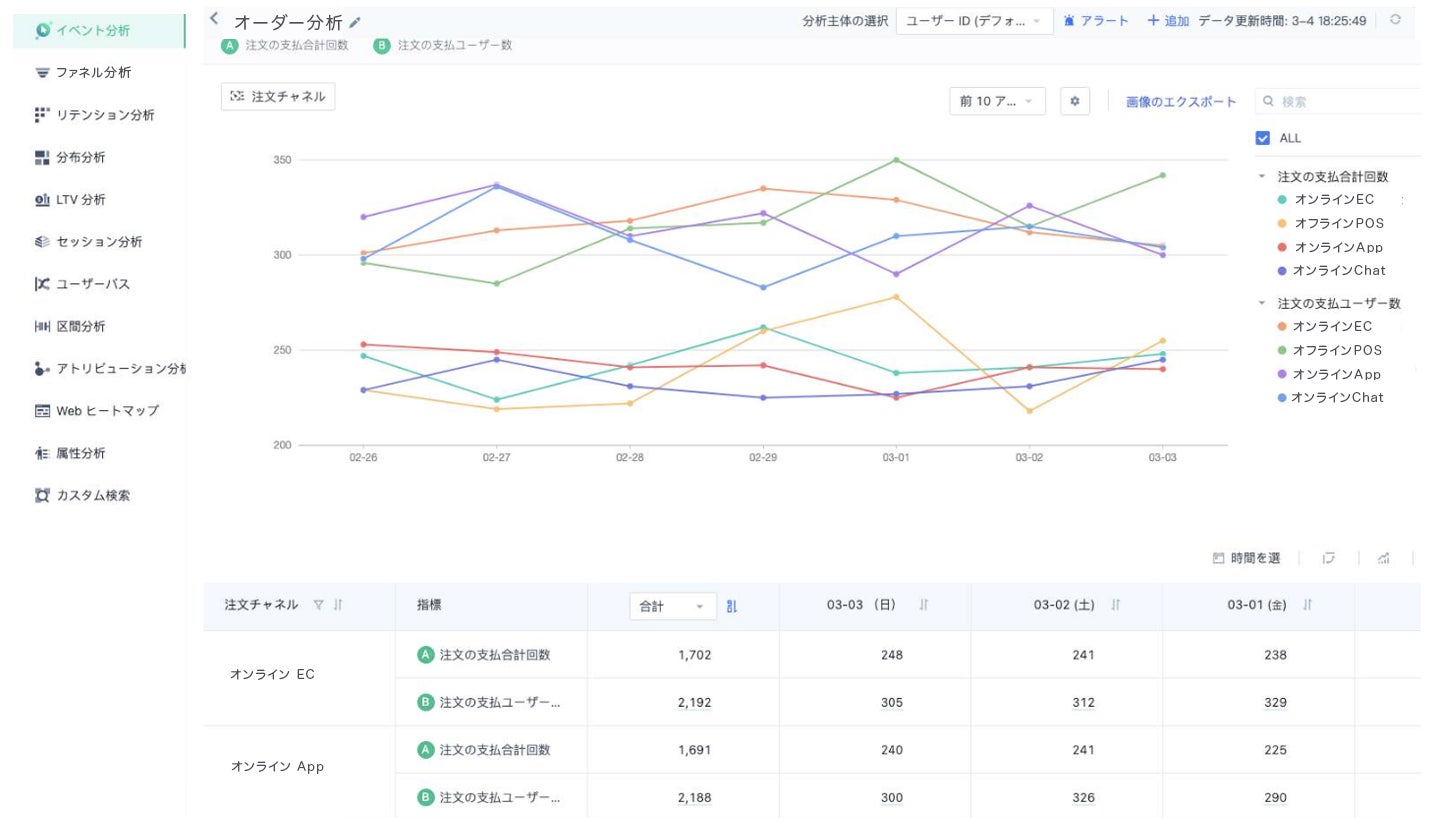This screenshot has width=1434, height=832.
Task: Open the ユーザー ID analysis subject dropdown
Action: click(974, 21)
